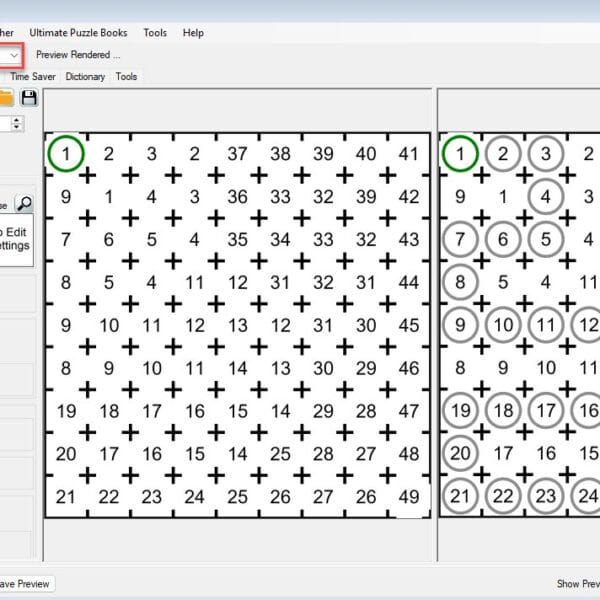Click the Edit Settings button

(15, 239)
